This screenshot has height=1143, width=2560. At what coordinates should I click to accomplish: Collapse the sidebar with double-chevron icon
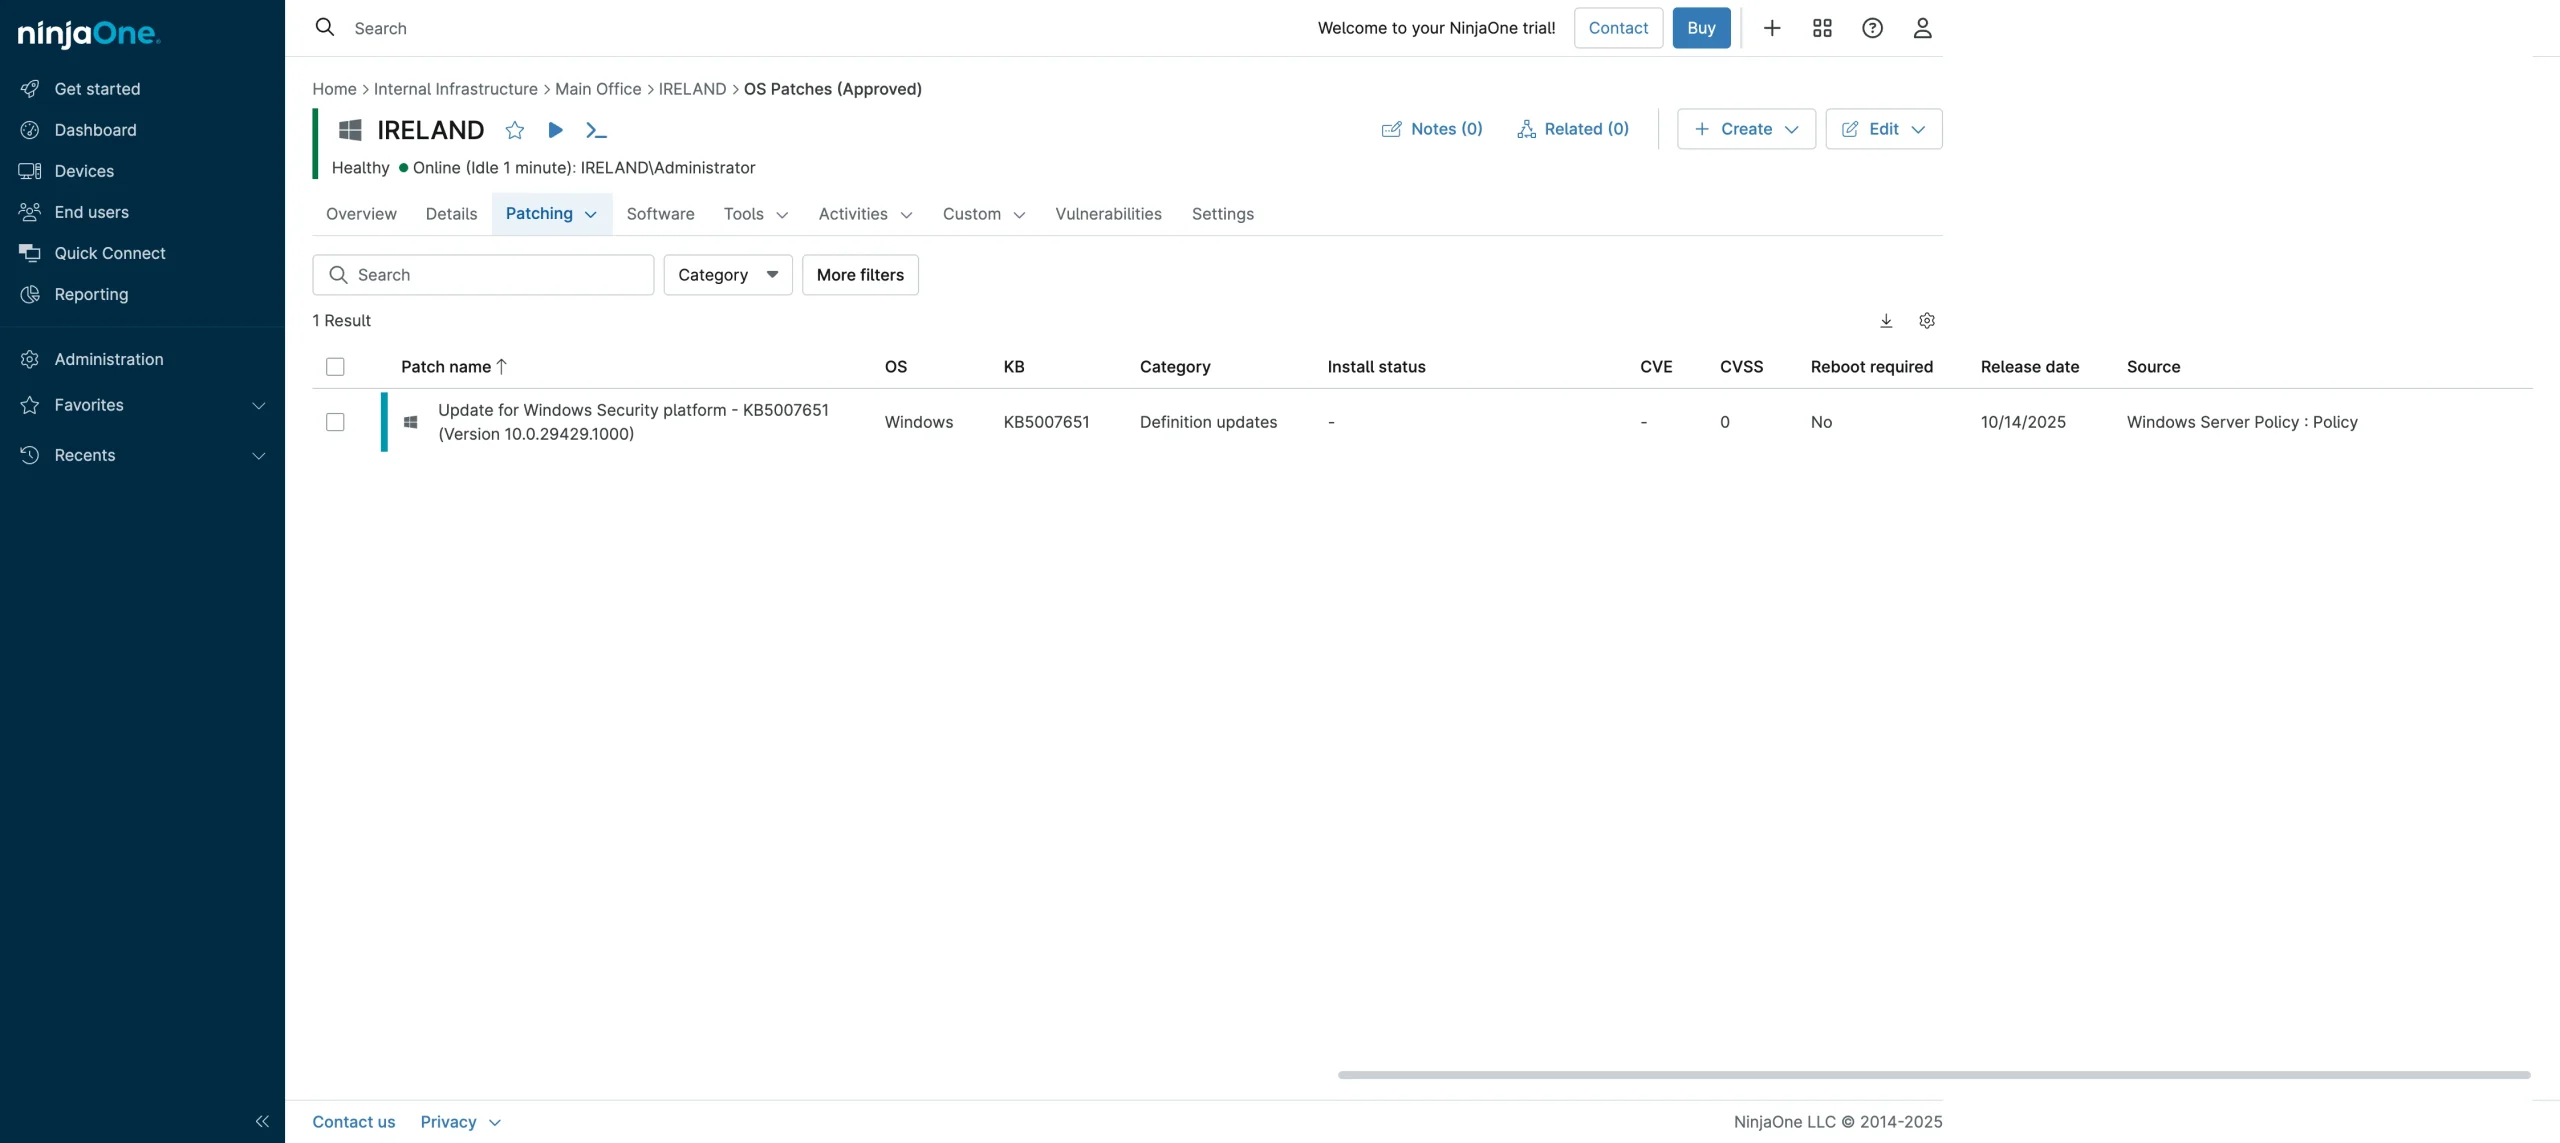(x=262, y=1121)
